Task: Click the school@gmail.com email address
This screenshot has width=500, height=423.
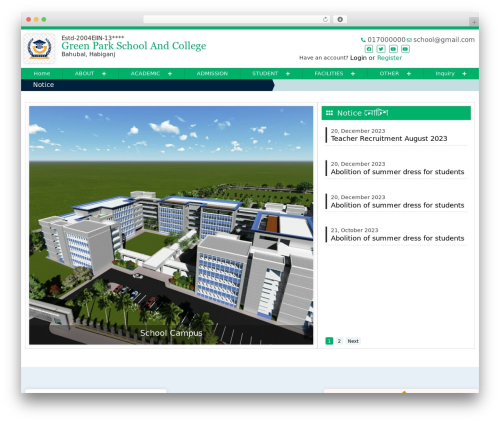Action: pyautogui.click(x=444, y=40)
